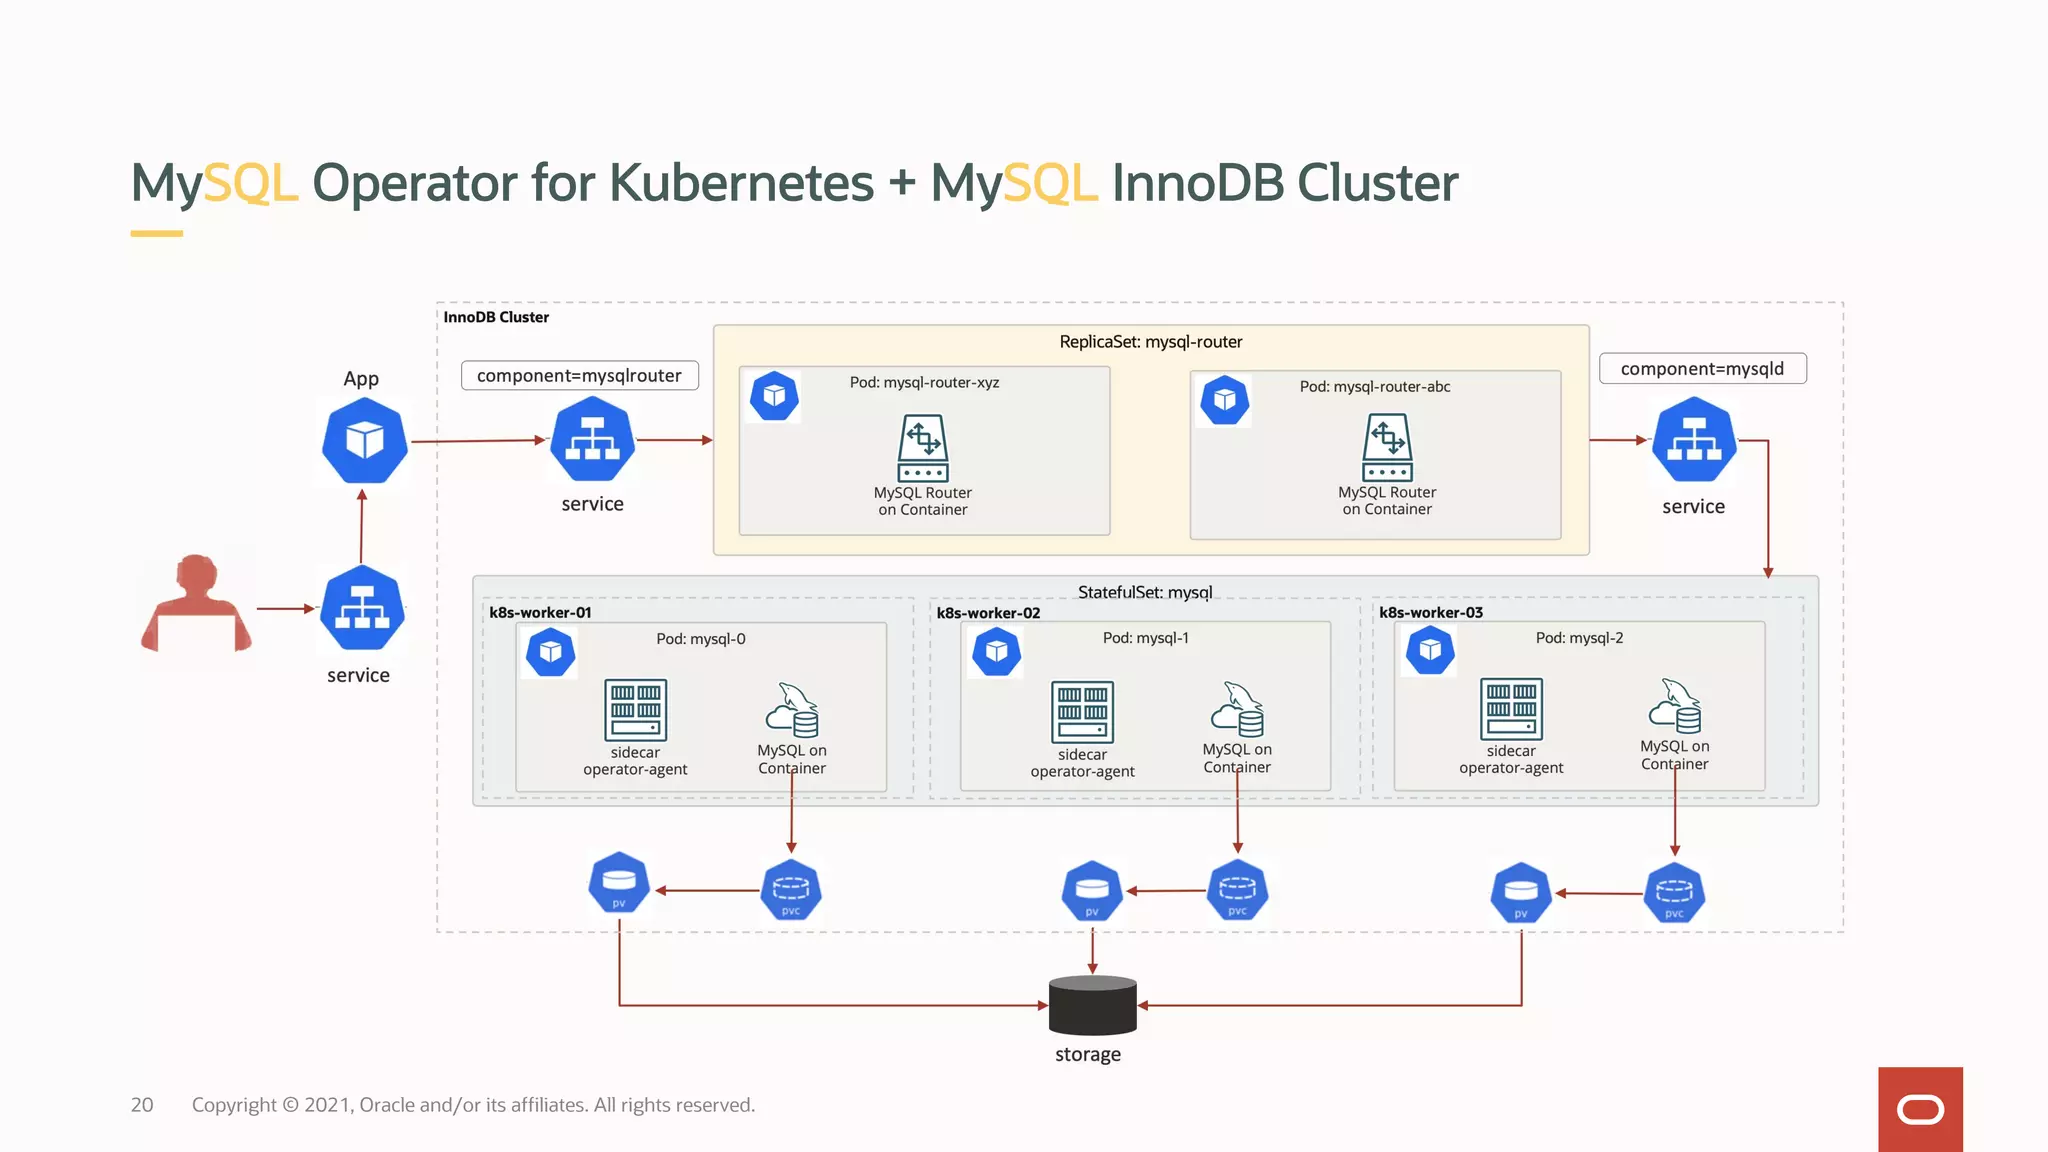The image size is (2048, 1152).
Task: Click the ReplicaSet: mysql-router heading
Action: point(1150,342)
